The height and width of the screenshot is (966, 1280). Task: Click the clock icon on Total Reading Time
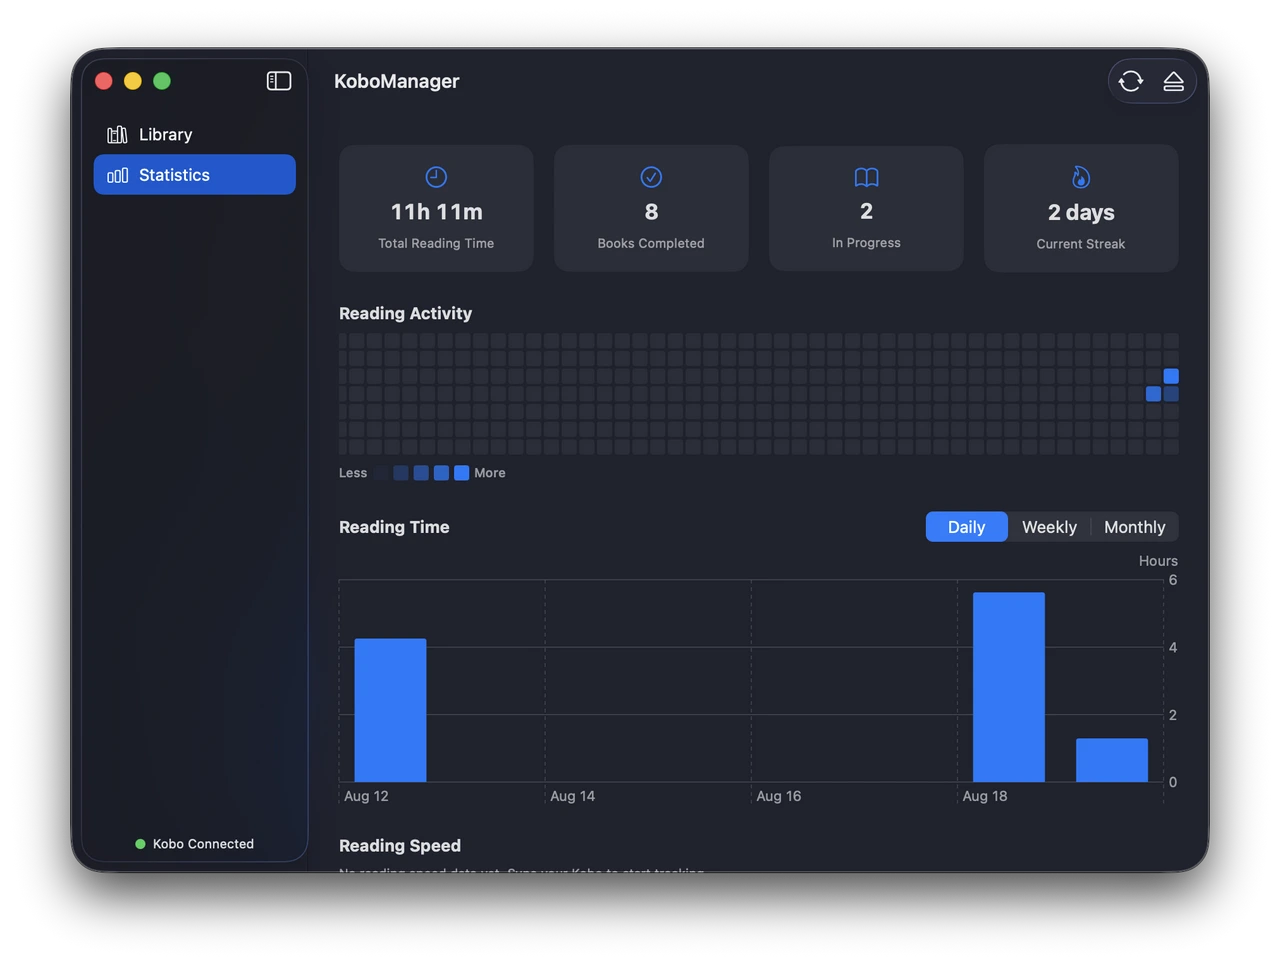tap(436, 177)
